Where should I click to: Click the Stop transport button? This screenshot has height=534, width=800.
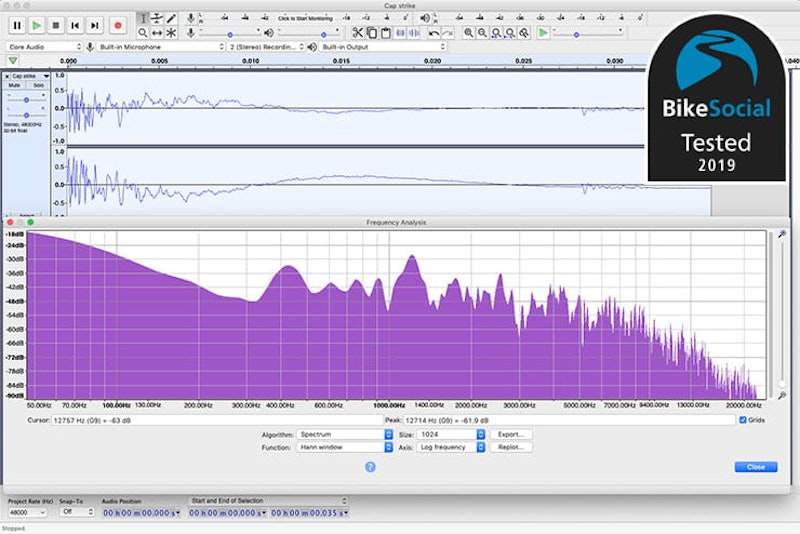click(x=56, y=25)
